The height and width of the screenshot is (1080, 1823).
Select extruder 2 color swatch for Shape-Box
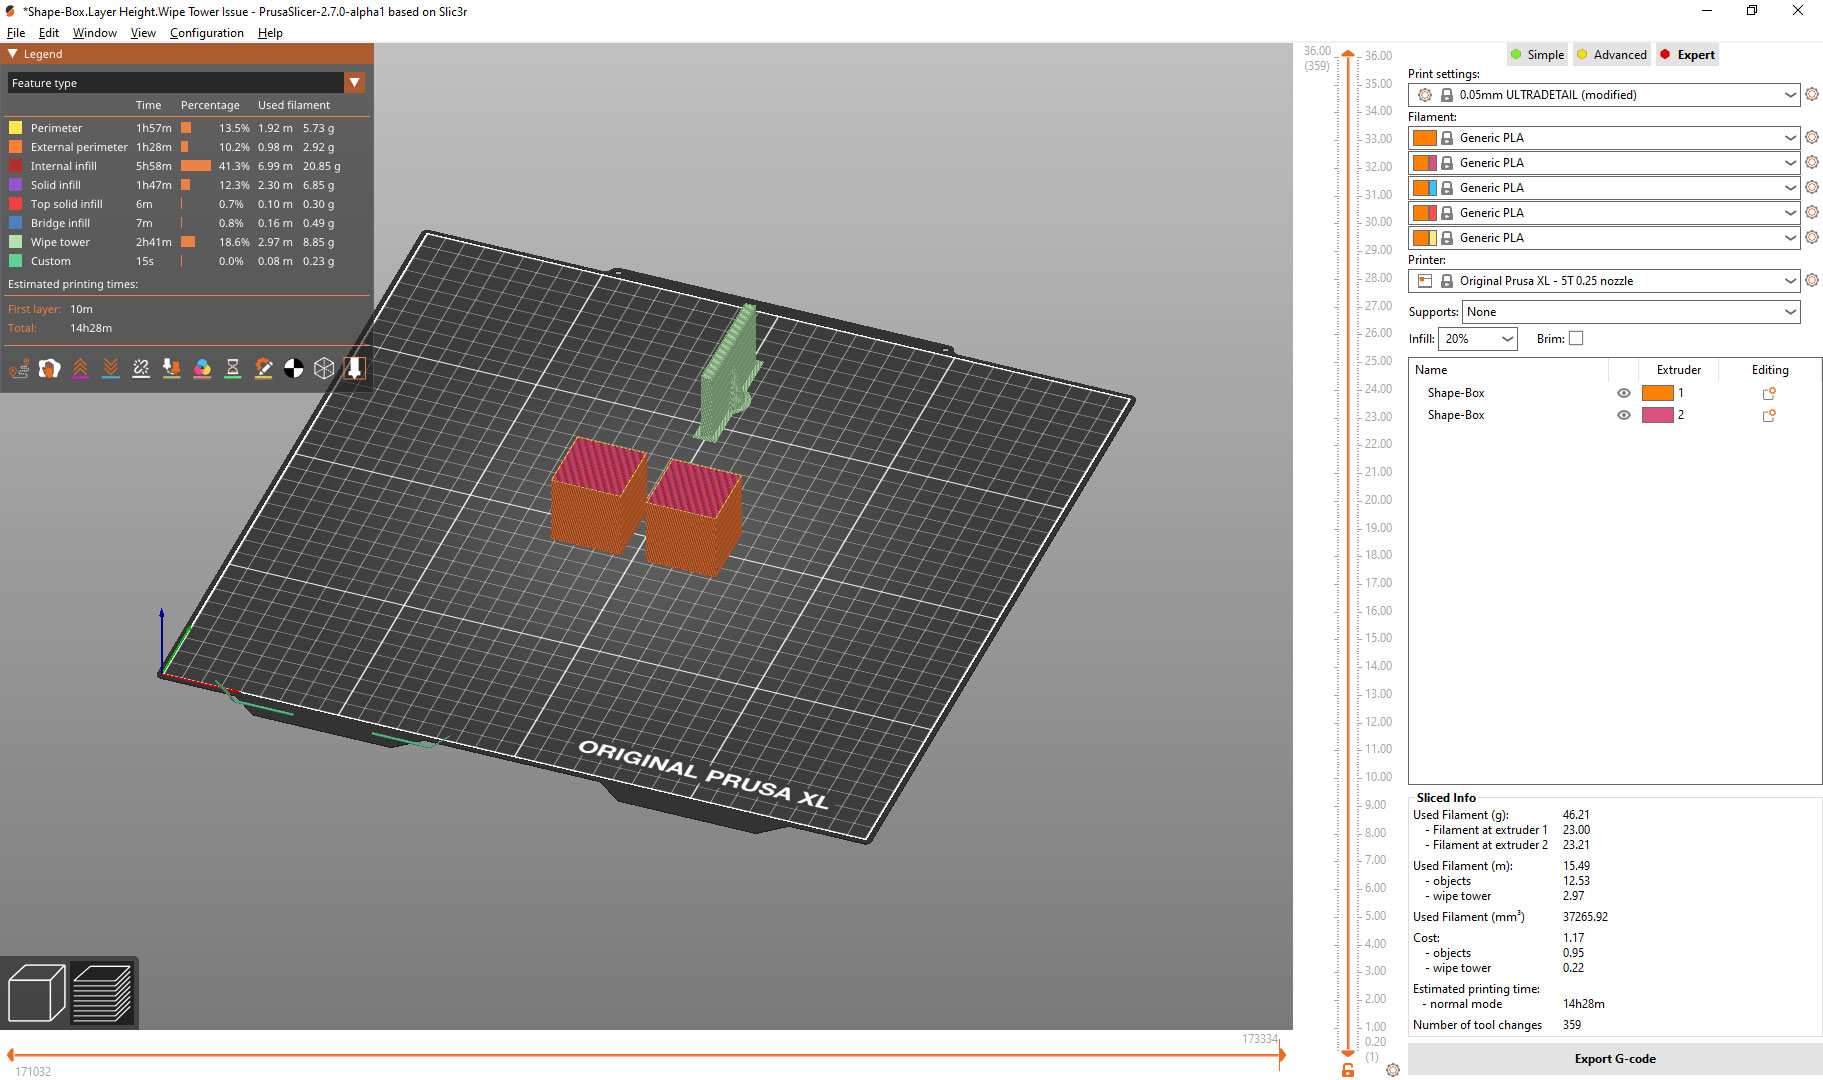(1658, 415)
